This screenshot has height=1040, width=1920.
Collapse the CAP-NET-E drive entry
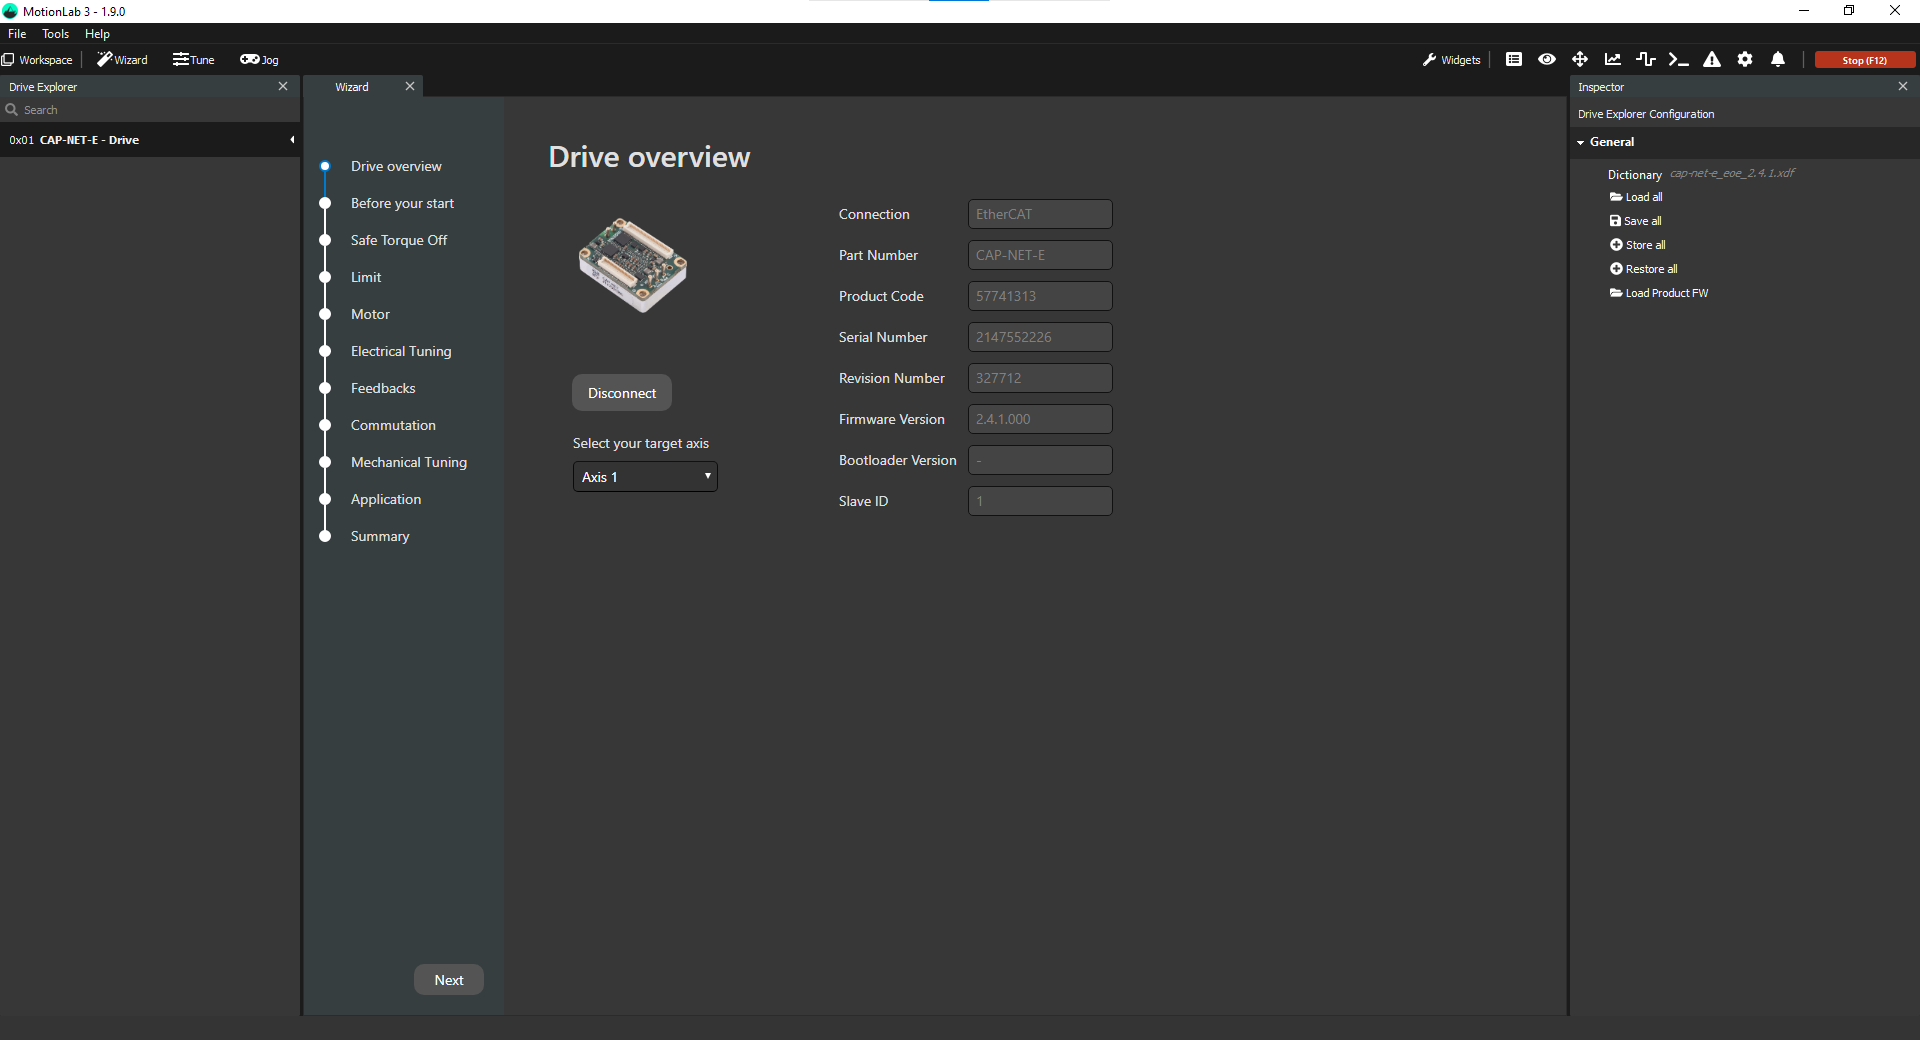click(x=291, y=140)
